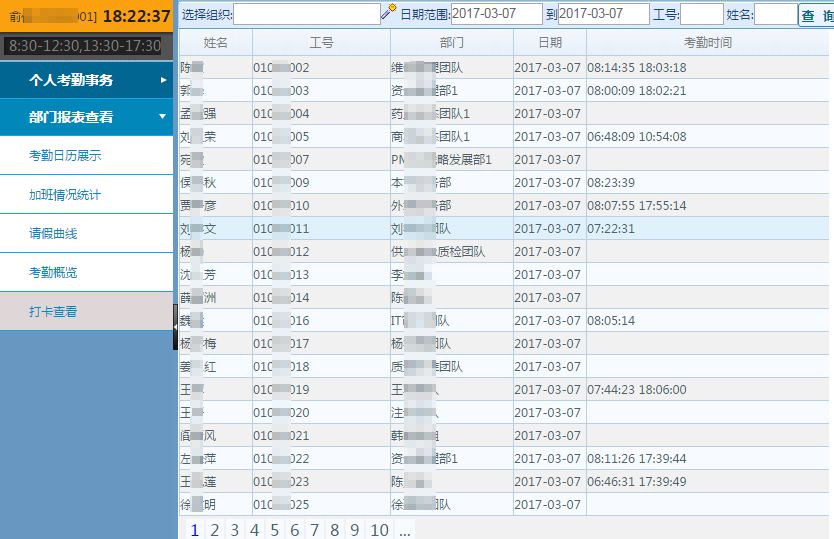Select attendance time 06:46:31 17:39:49

(x=637, y=482)
